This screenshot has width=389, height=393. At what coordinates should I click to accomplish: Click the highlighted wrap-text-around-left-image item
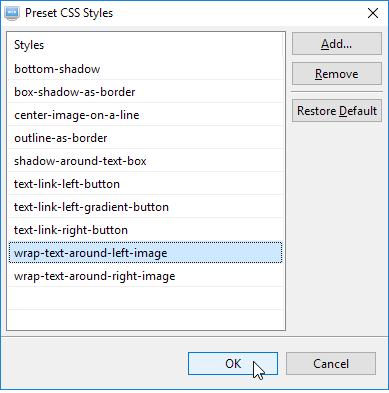tap(145, 253)
